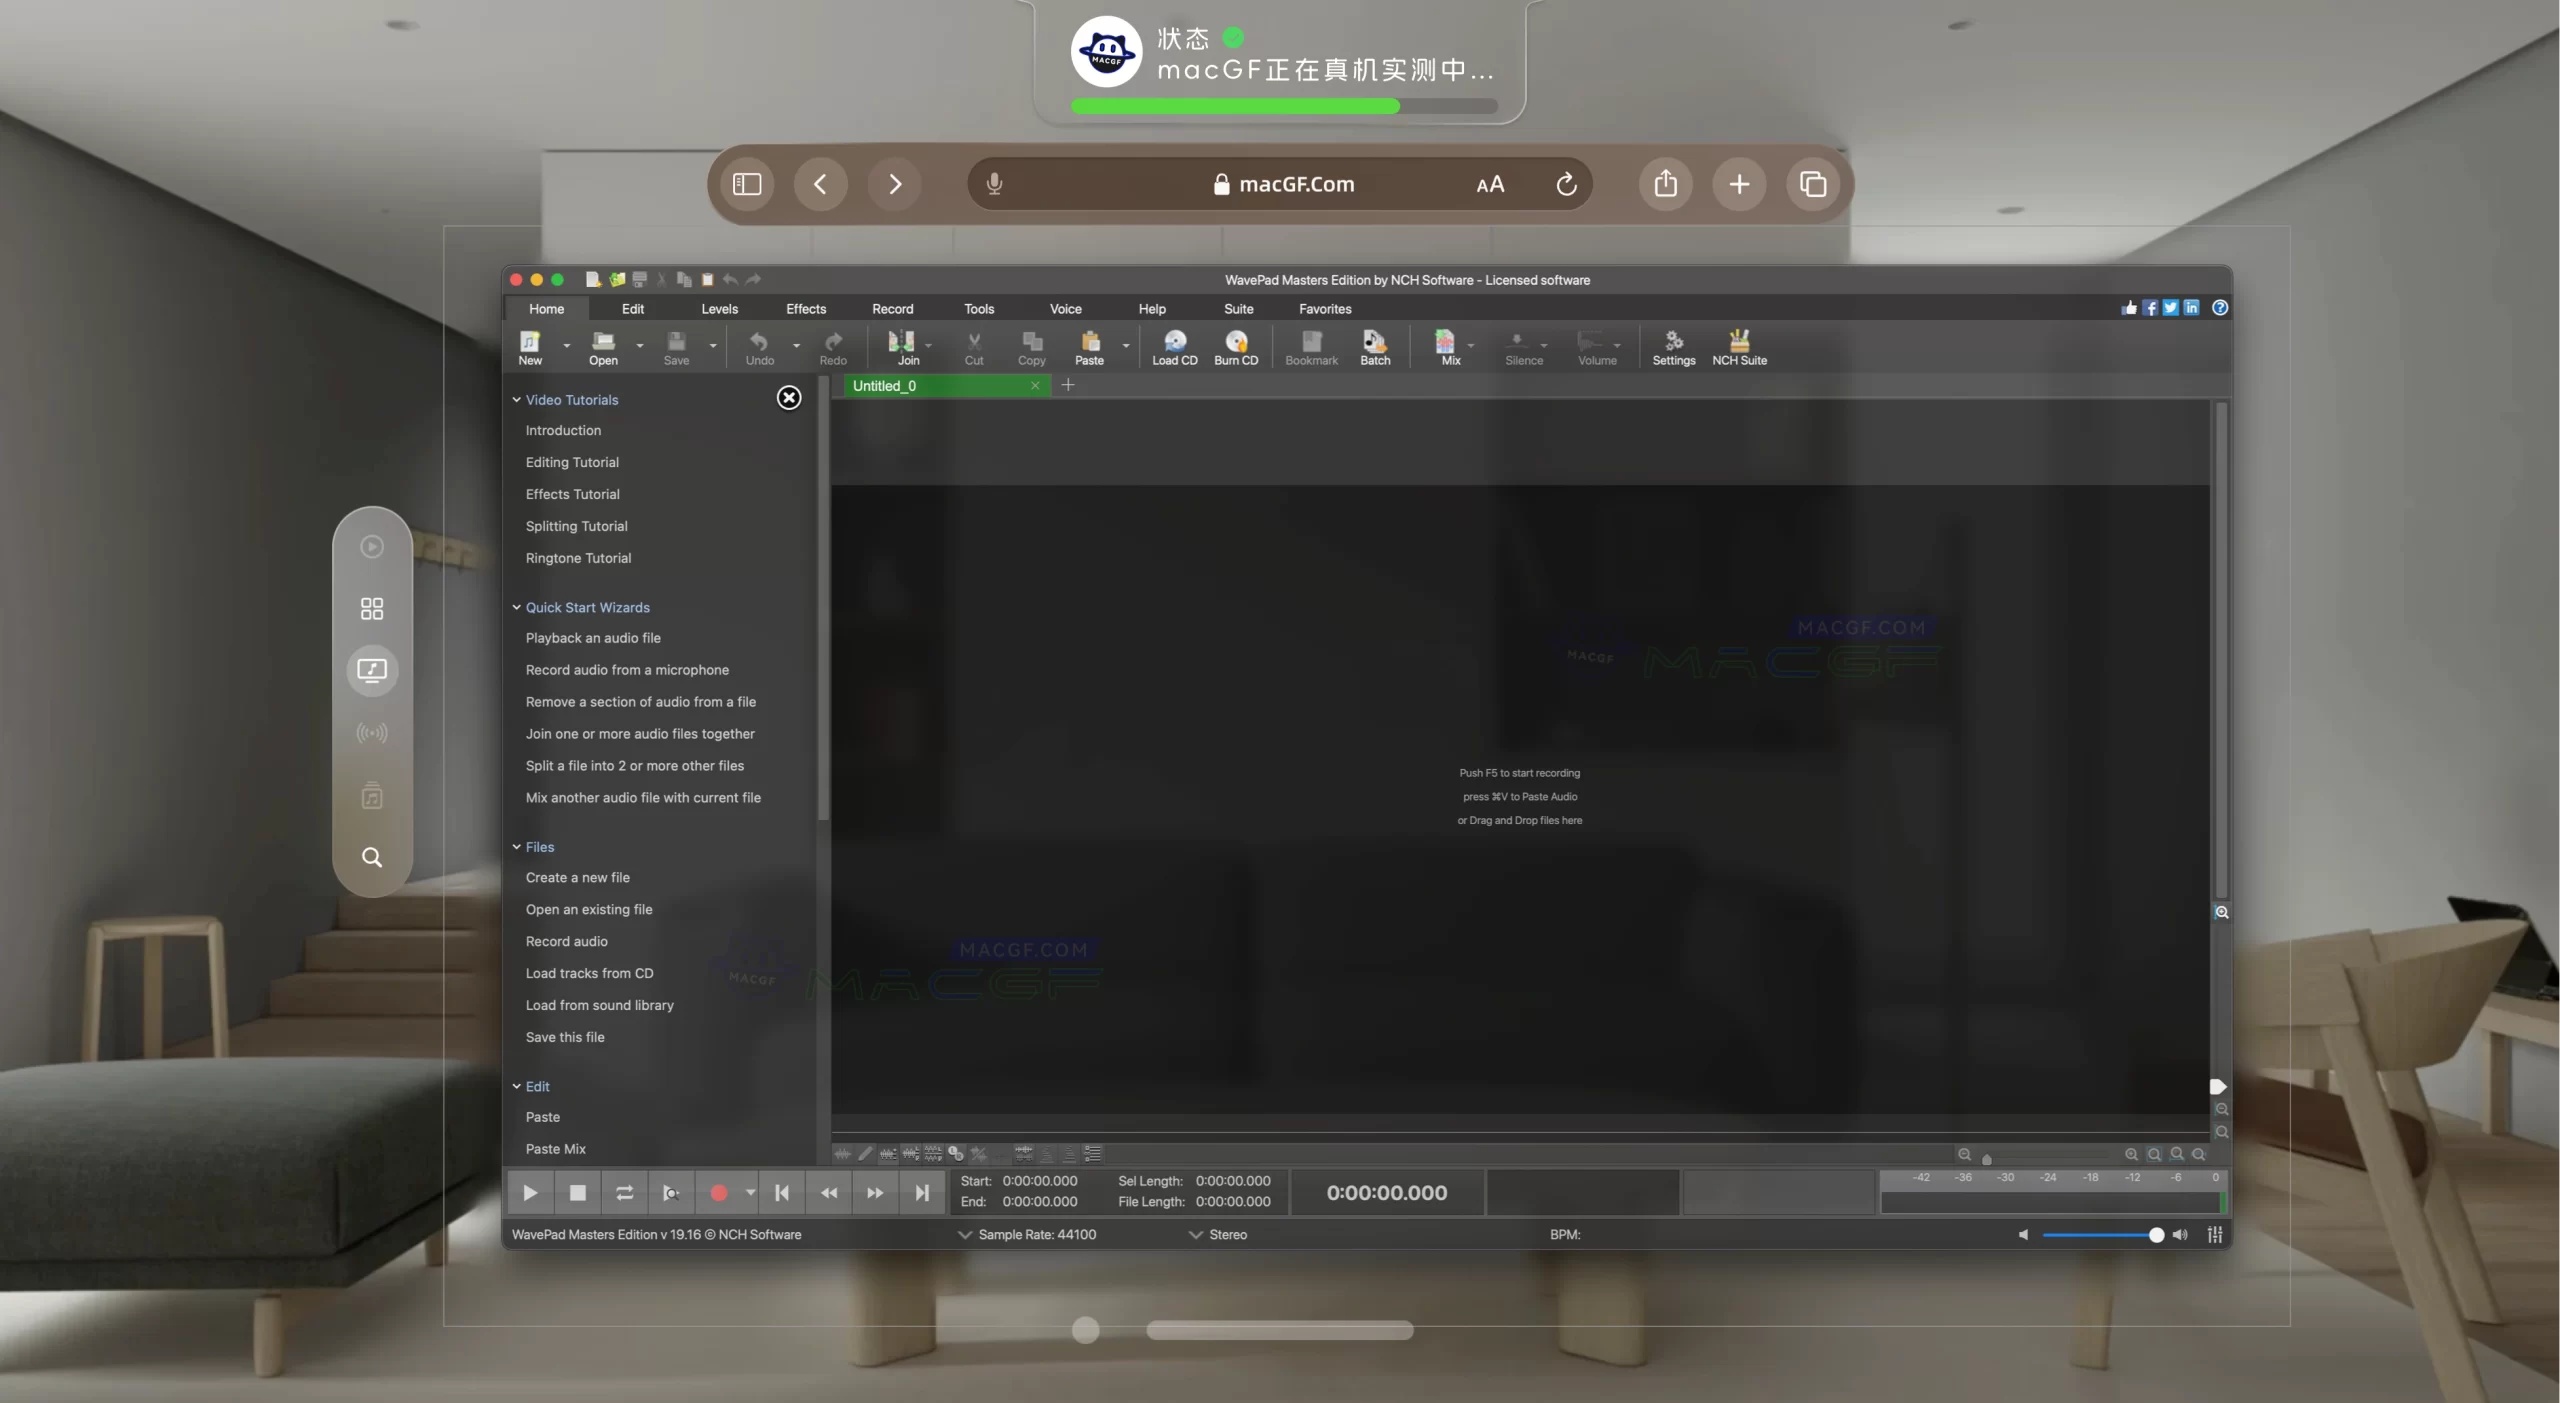This screenshot has width=2560, height=1403.
Task: Toggle loop playback next to the stop button
Action: click(623, 1192)
